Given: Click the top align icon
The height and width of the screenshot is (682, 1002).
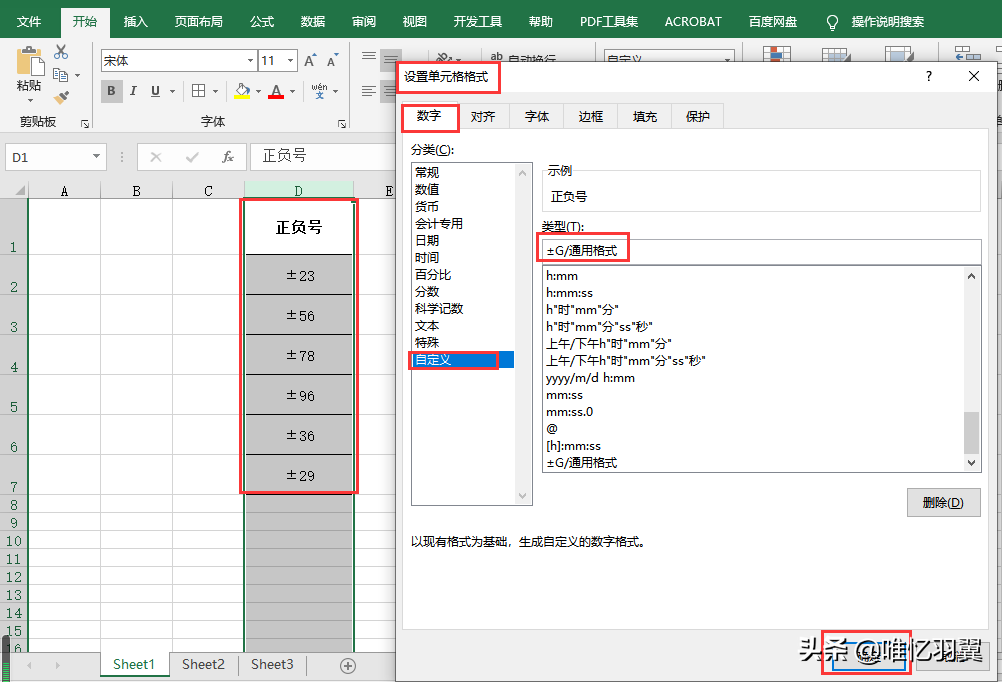Looking at the screenshot, I should [369, 56].
